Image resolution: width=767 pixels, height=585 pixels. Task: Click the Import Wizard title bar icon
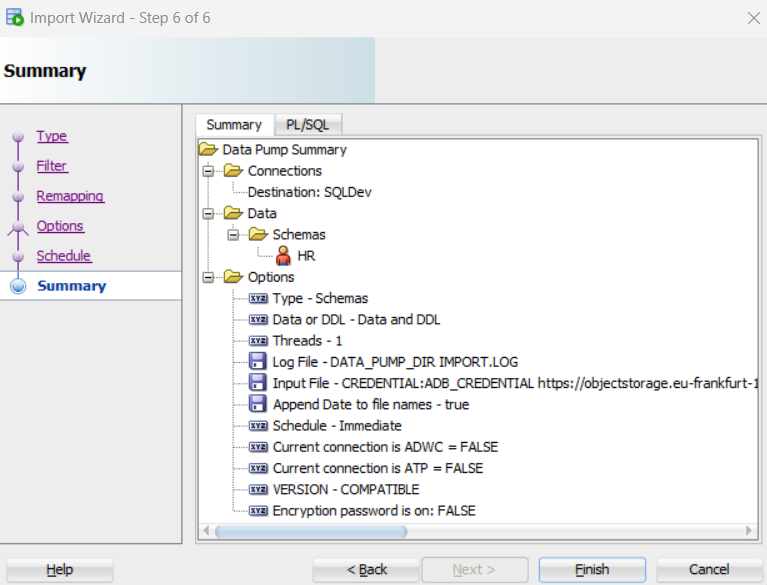pos(15,18)
